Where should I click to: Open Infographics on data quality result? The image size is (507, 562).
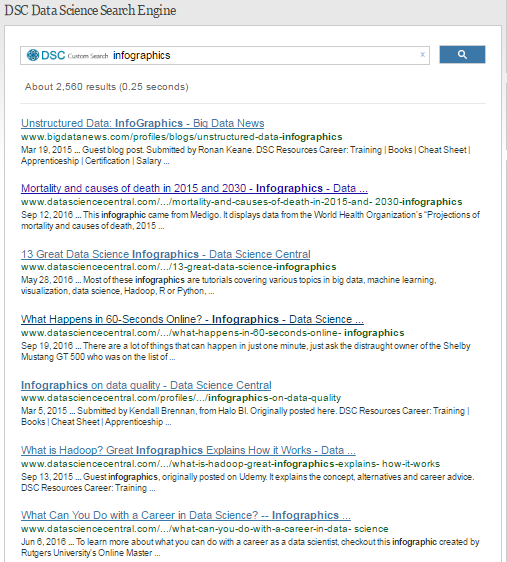146,385
